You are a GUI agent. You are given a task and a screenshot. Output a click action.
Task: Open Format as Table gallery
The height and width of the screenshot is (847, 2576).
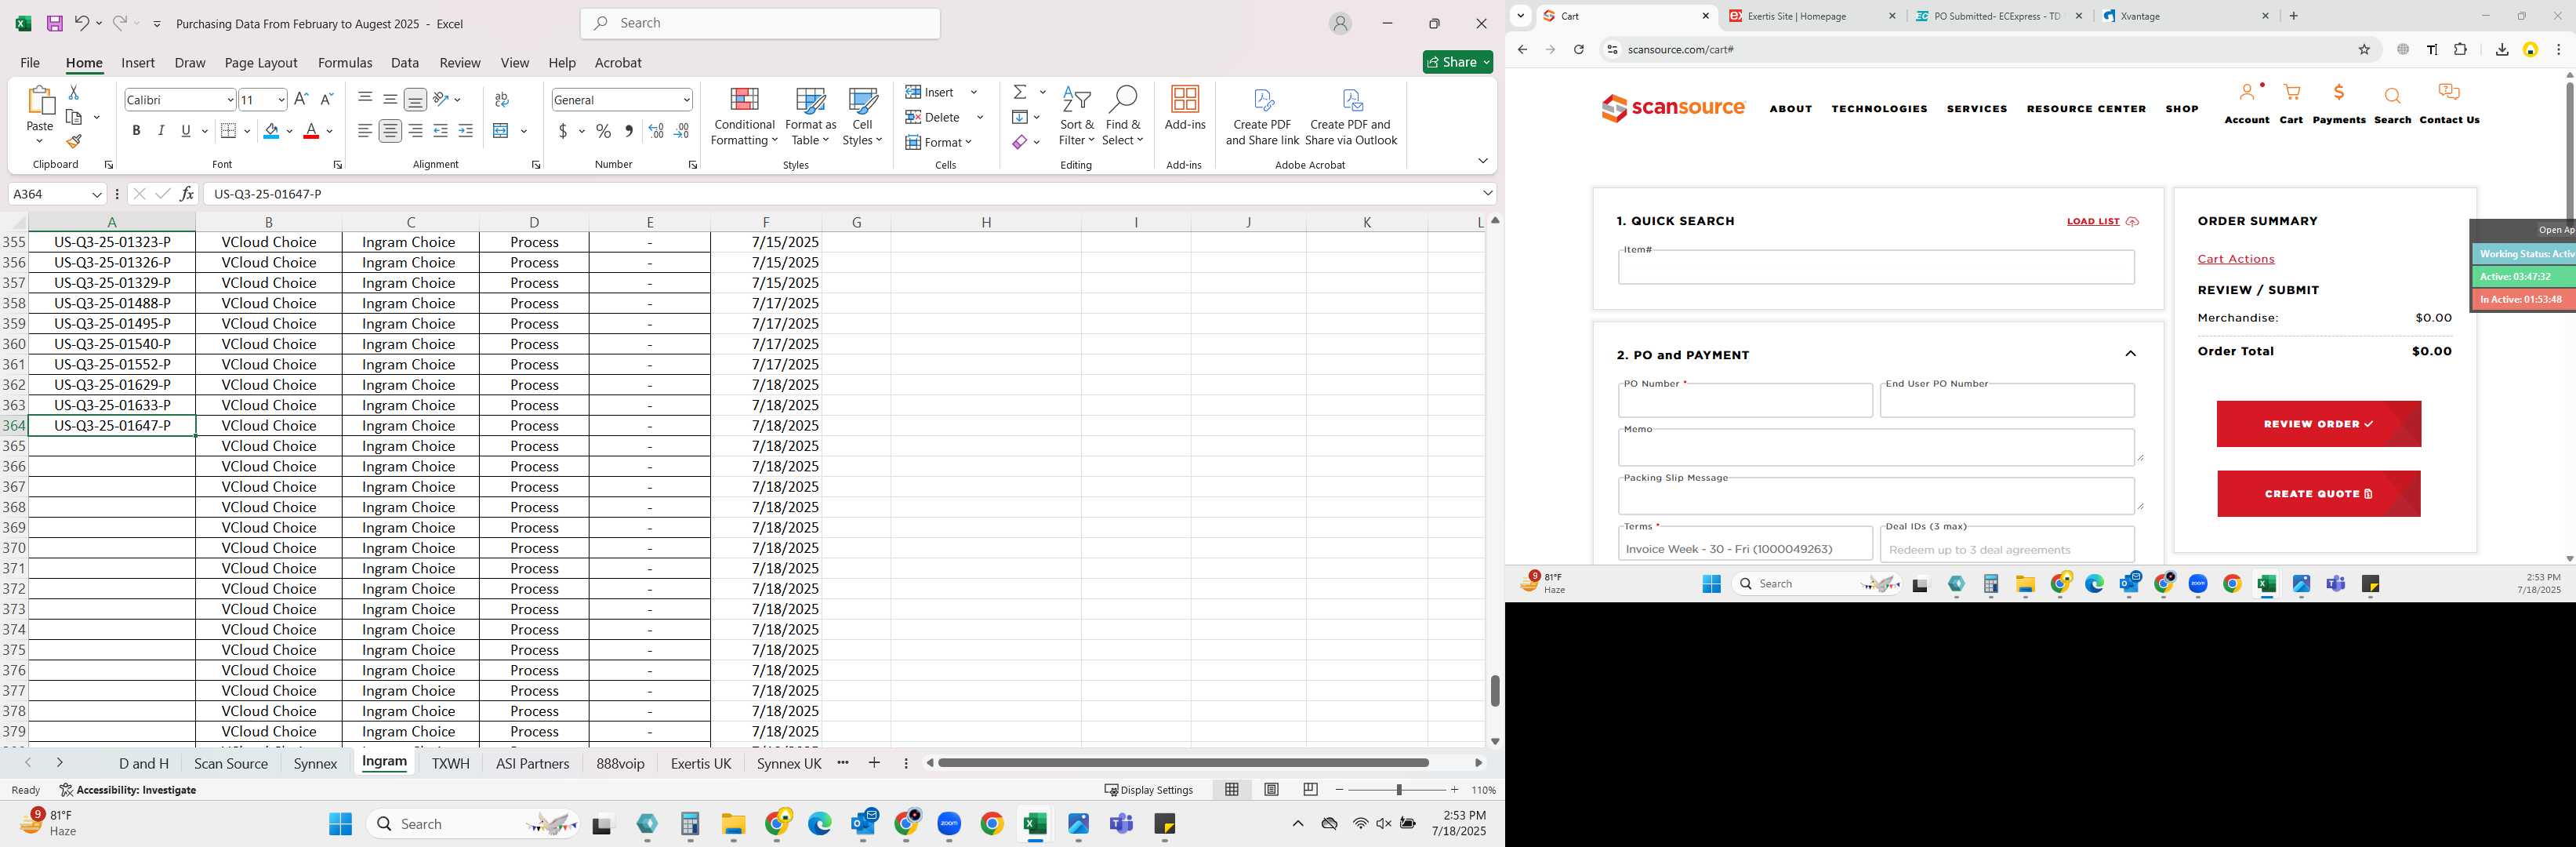click(810, 117)
